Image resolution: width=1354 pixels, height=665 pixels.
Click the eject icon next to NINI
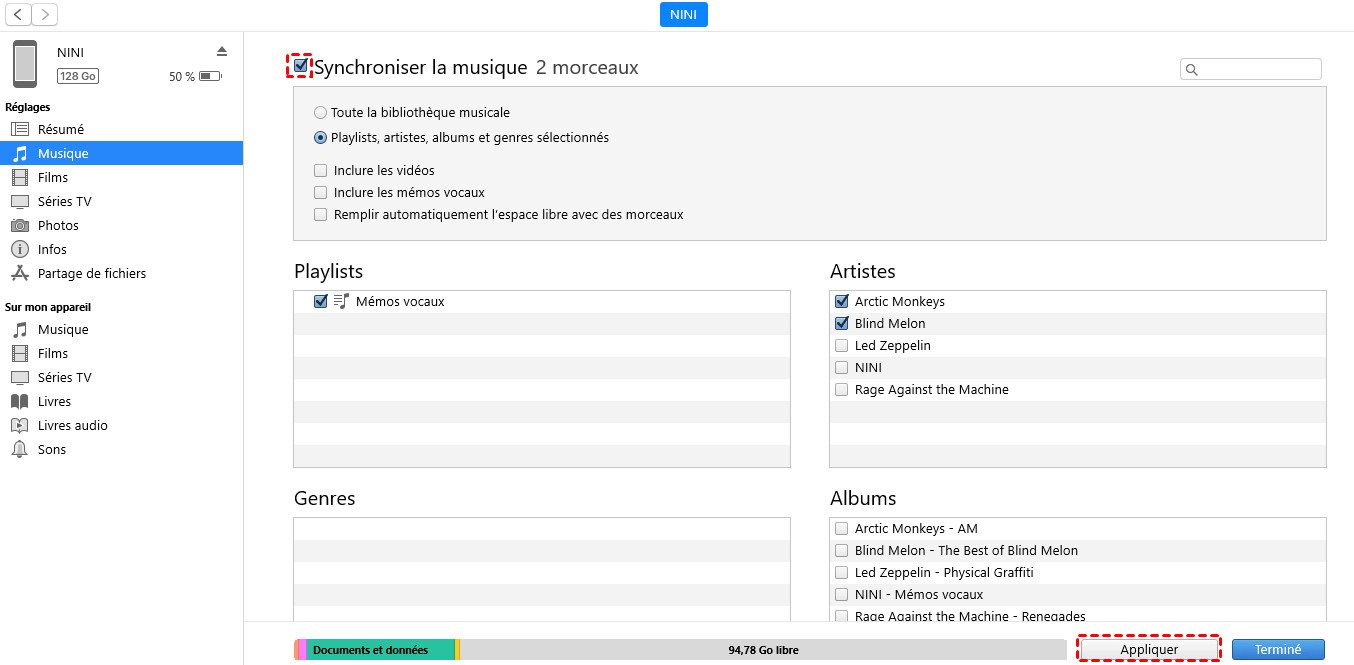pyautogui.click(x=222, y=51)
